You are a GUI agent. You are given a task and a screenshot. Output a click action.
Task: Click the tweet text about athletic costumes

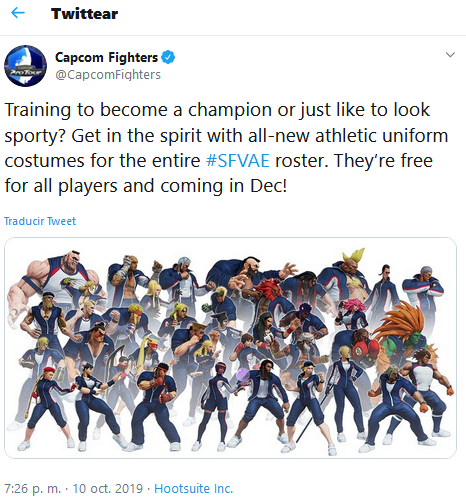[227, 148]
